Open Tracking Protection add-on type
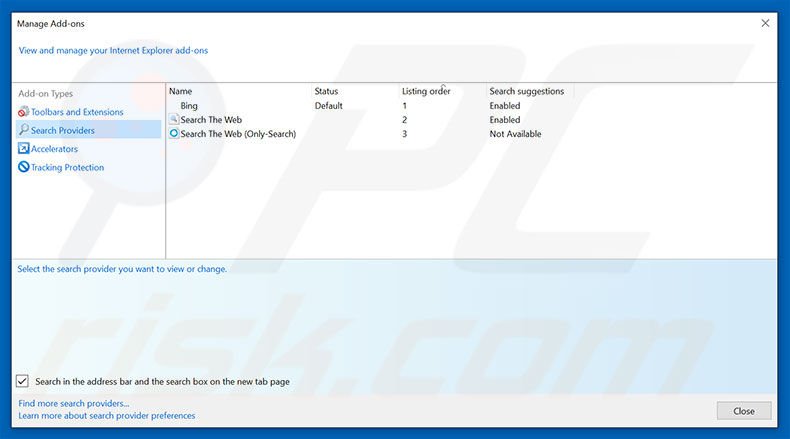This screenshot has height=439, width=790. pyautogui.click(x=68, y=167)
